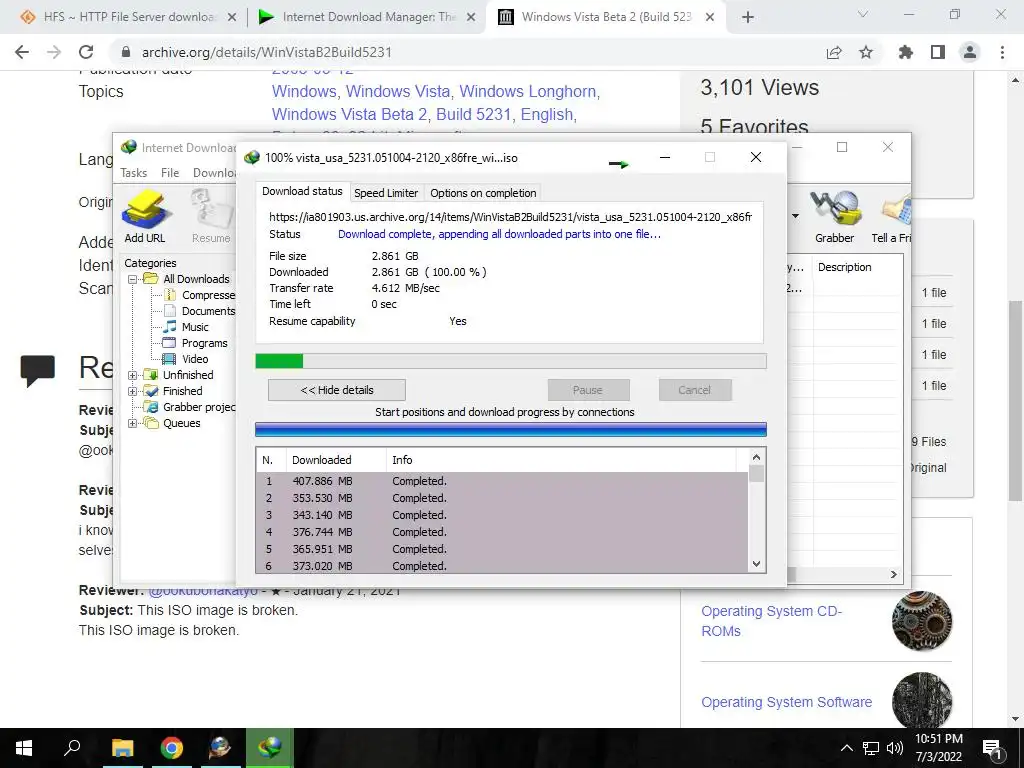
Task: Show hidden system tray icons chevron
Action: 846,748
